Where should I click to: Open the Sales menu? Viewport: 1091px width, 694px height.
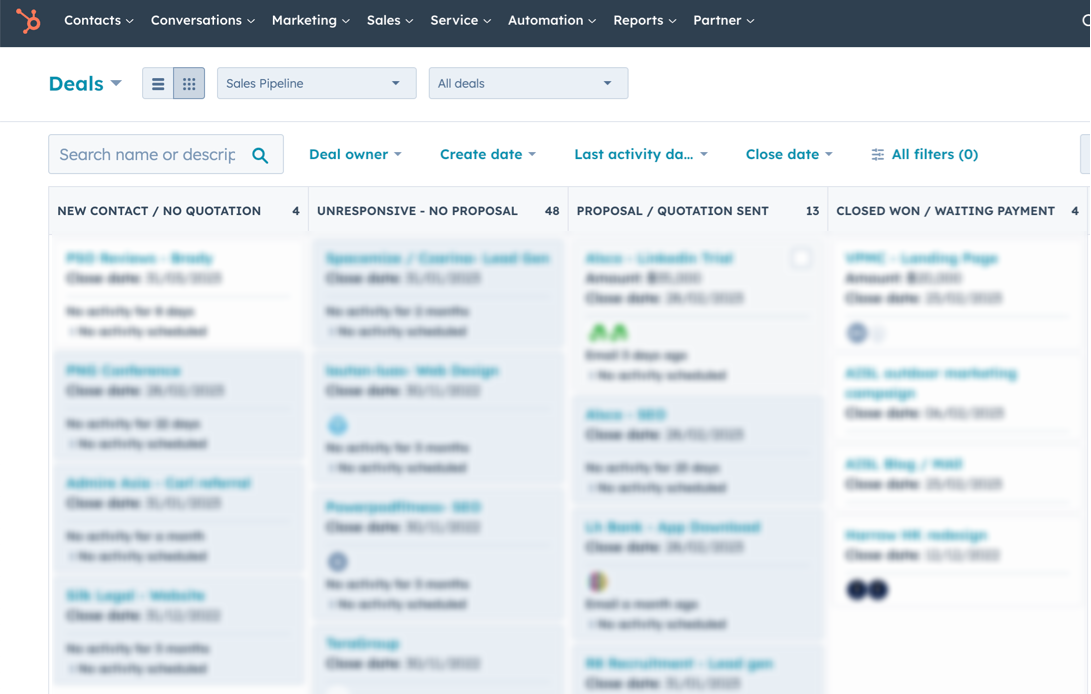pos(390,21)
